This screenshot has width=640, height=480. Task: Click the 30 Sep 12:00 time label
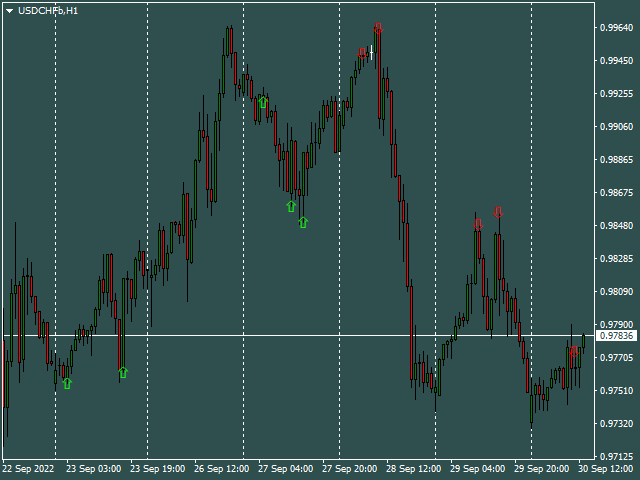(606, 469)
